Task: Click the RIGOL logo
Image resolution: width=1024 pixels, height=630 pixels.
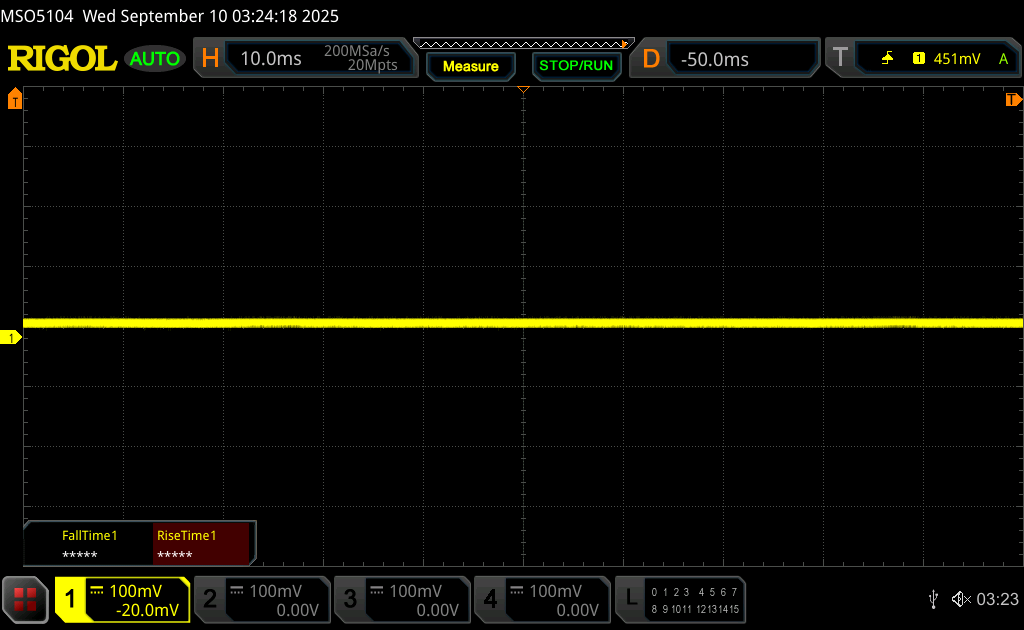Action: (x=62, y=59)
